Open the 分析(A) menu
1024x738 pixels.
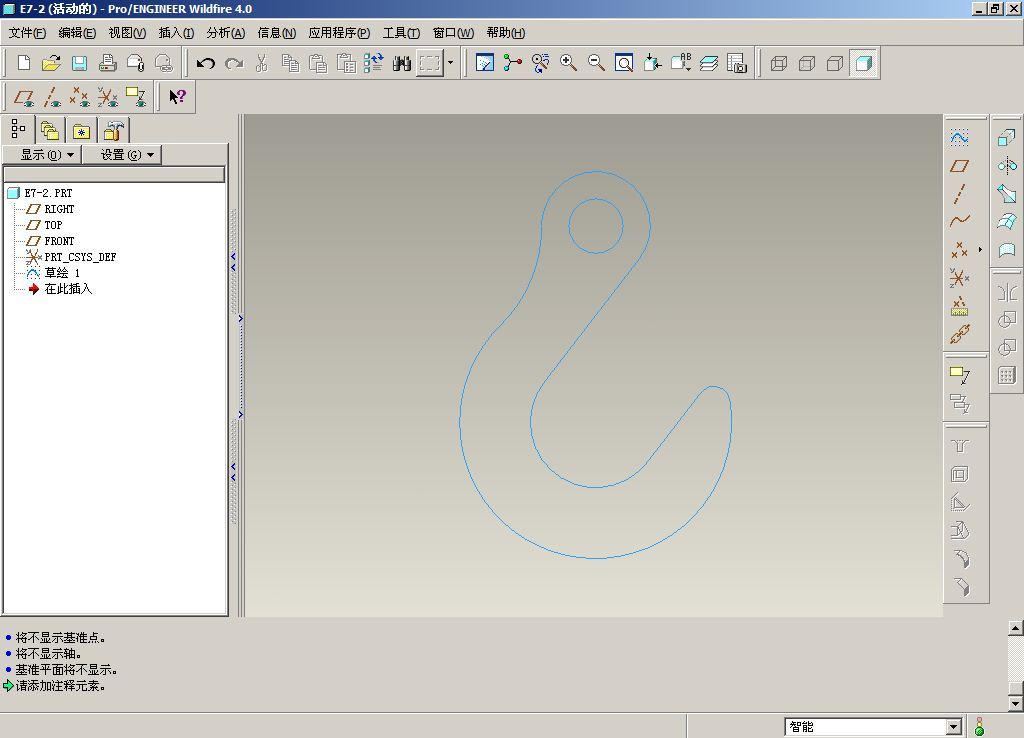point(225,33)
